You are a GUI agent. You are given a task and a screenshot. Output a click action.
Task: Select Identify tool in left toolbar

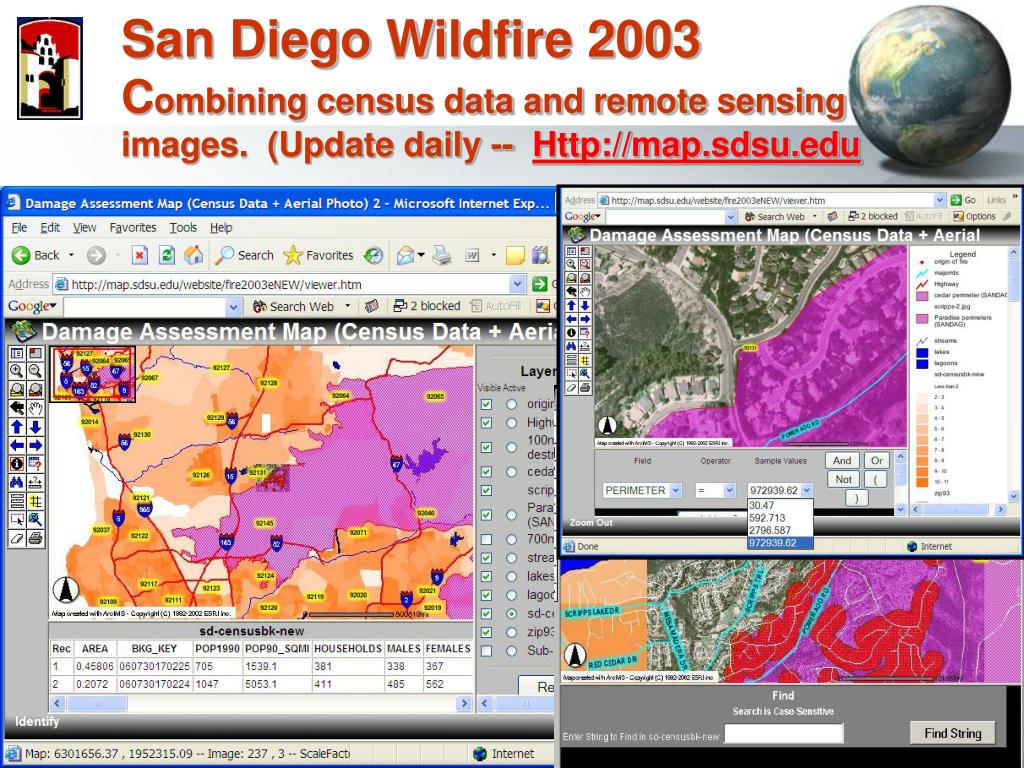[x=17, y=464]
